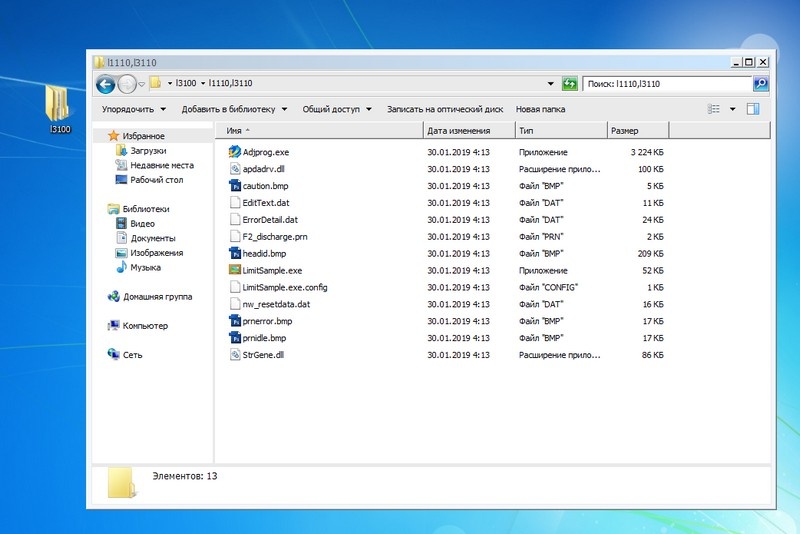Sort by the Дата изменения column header
800x534 pixels.
(469, 131)
